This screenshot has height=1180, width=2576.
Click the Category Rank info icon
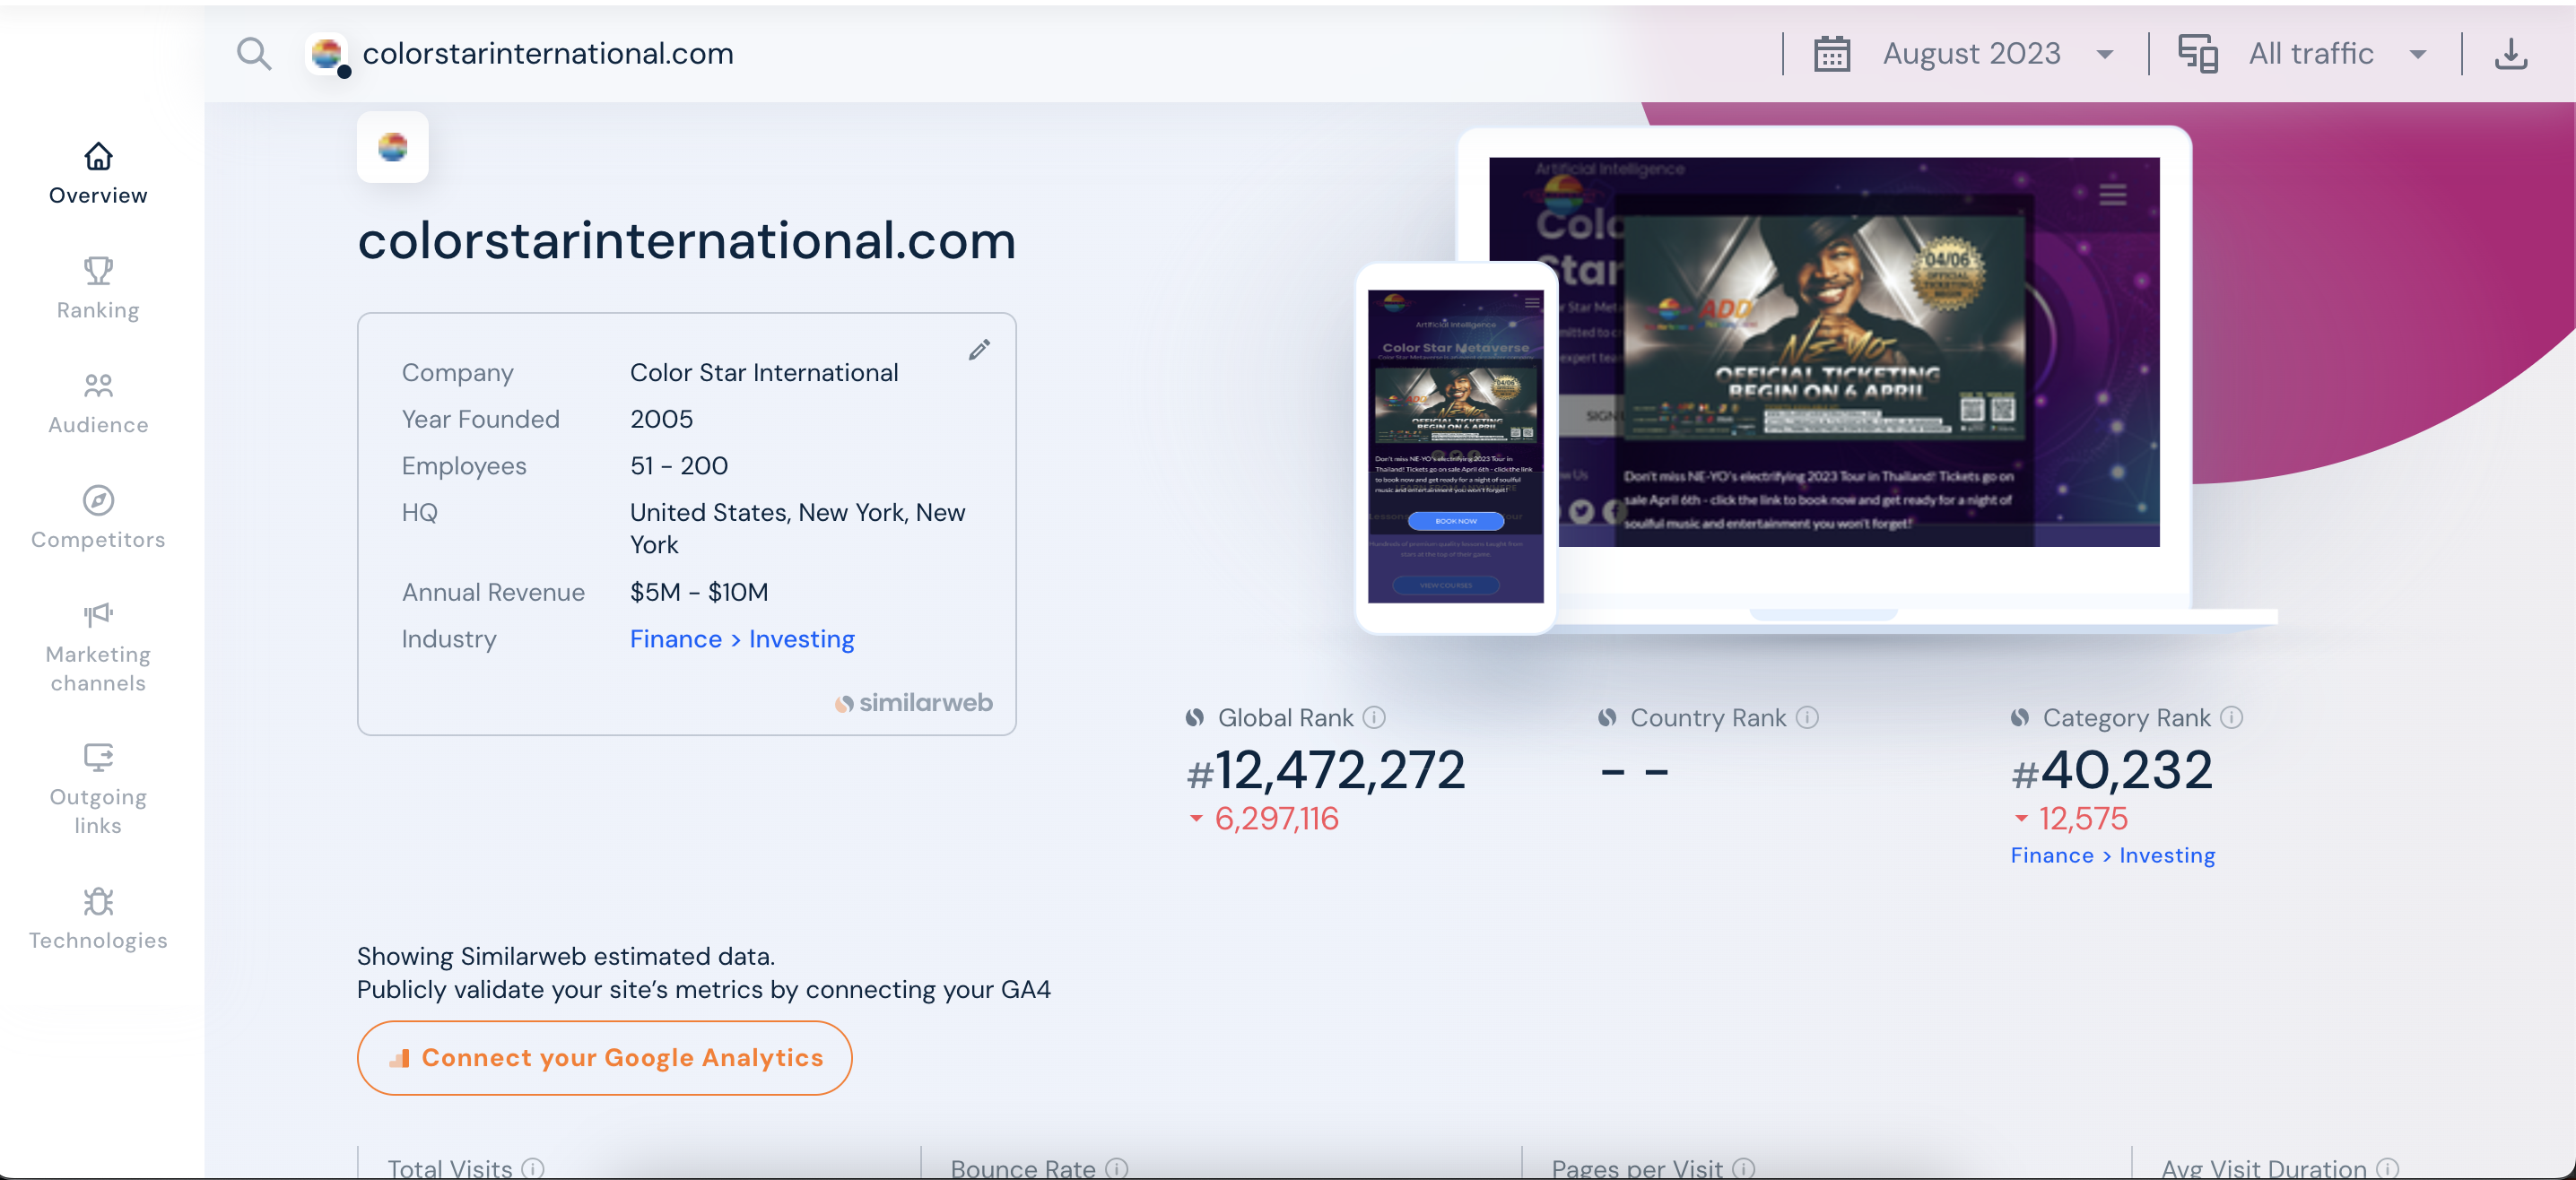pos(2232,717)
